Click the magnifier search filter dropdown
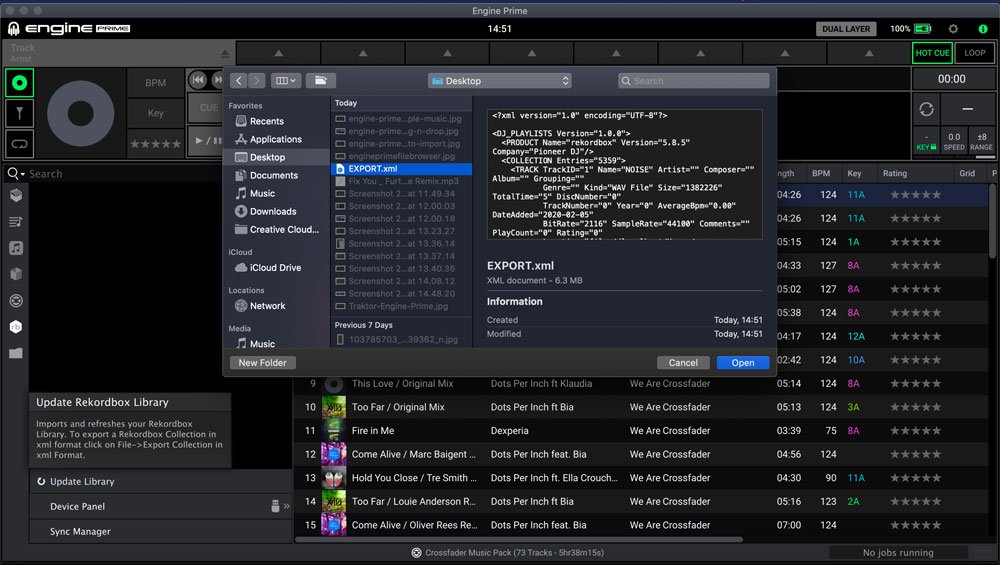Viewport: 1000px width, 565px height. click(x=15, y=173)
